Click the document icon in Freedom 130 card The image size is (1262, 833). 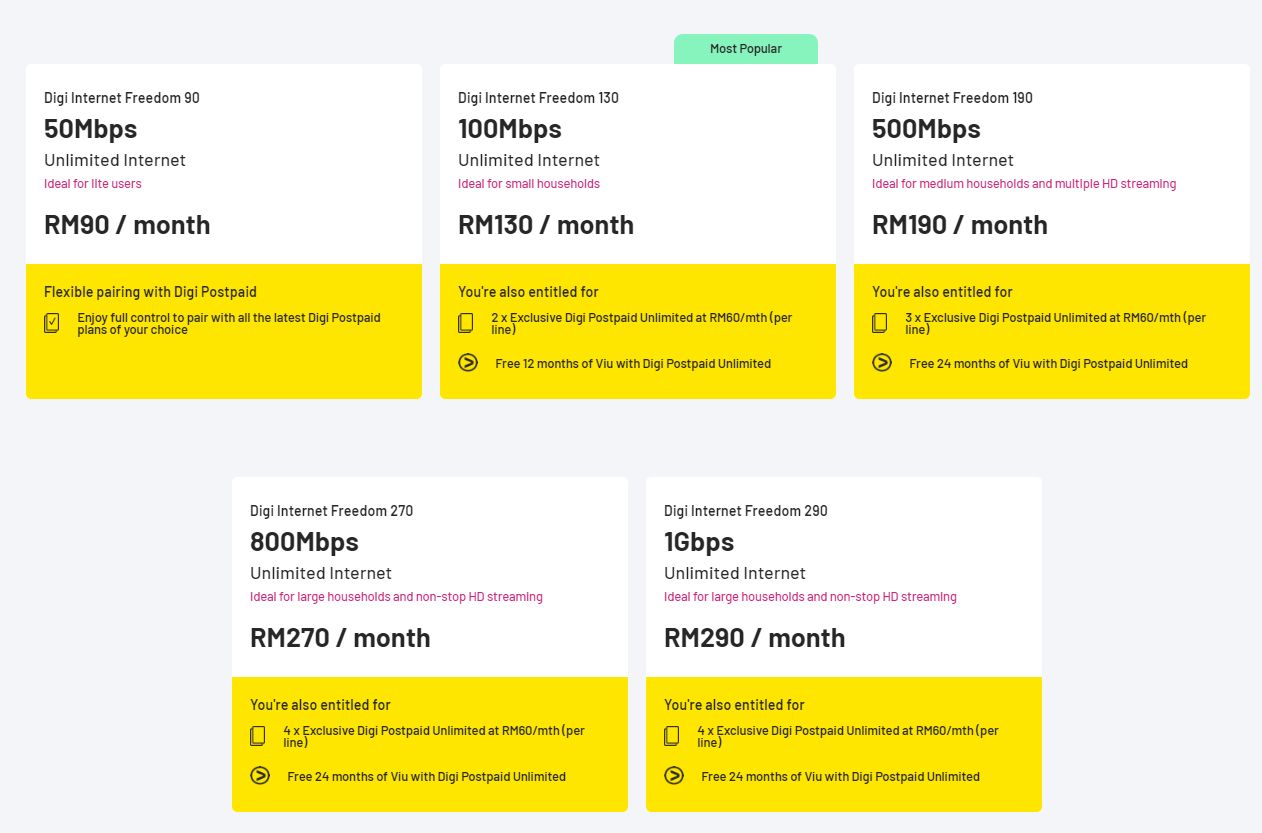[466, 323]
